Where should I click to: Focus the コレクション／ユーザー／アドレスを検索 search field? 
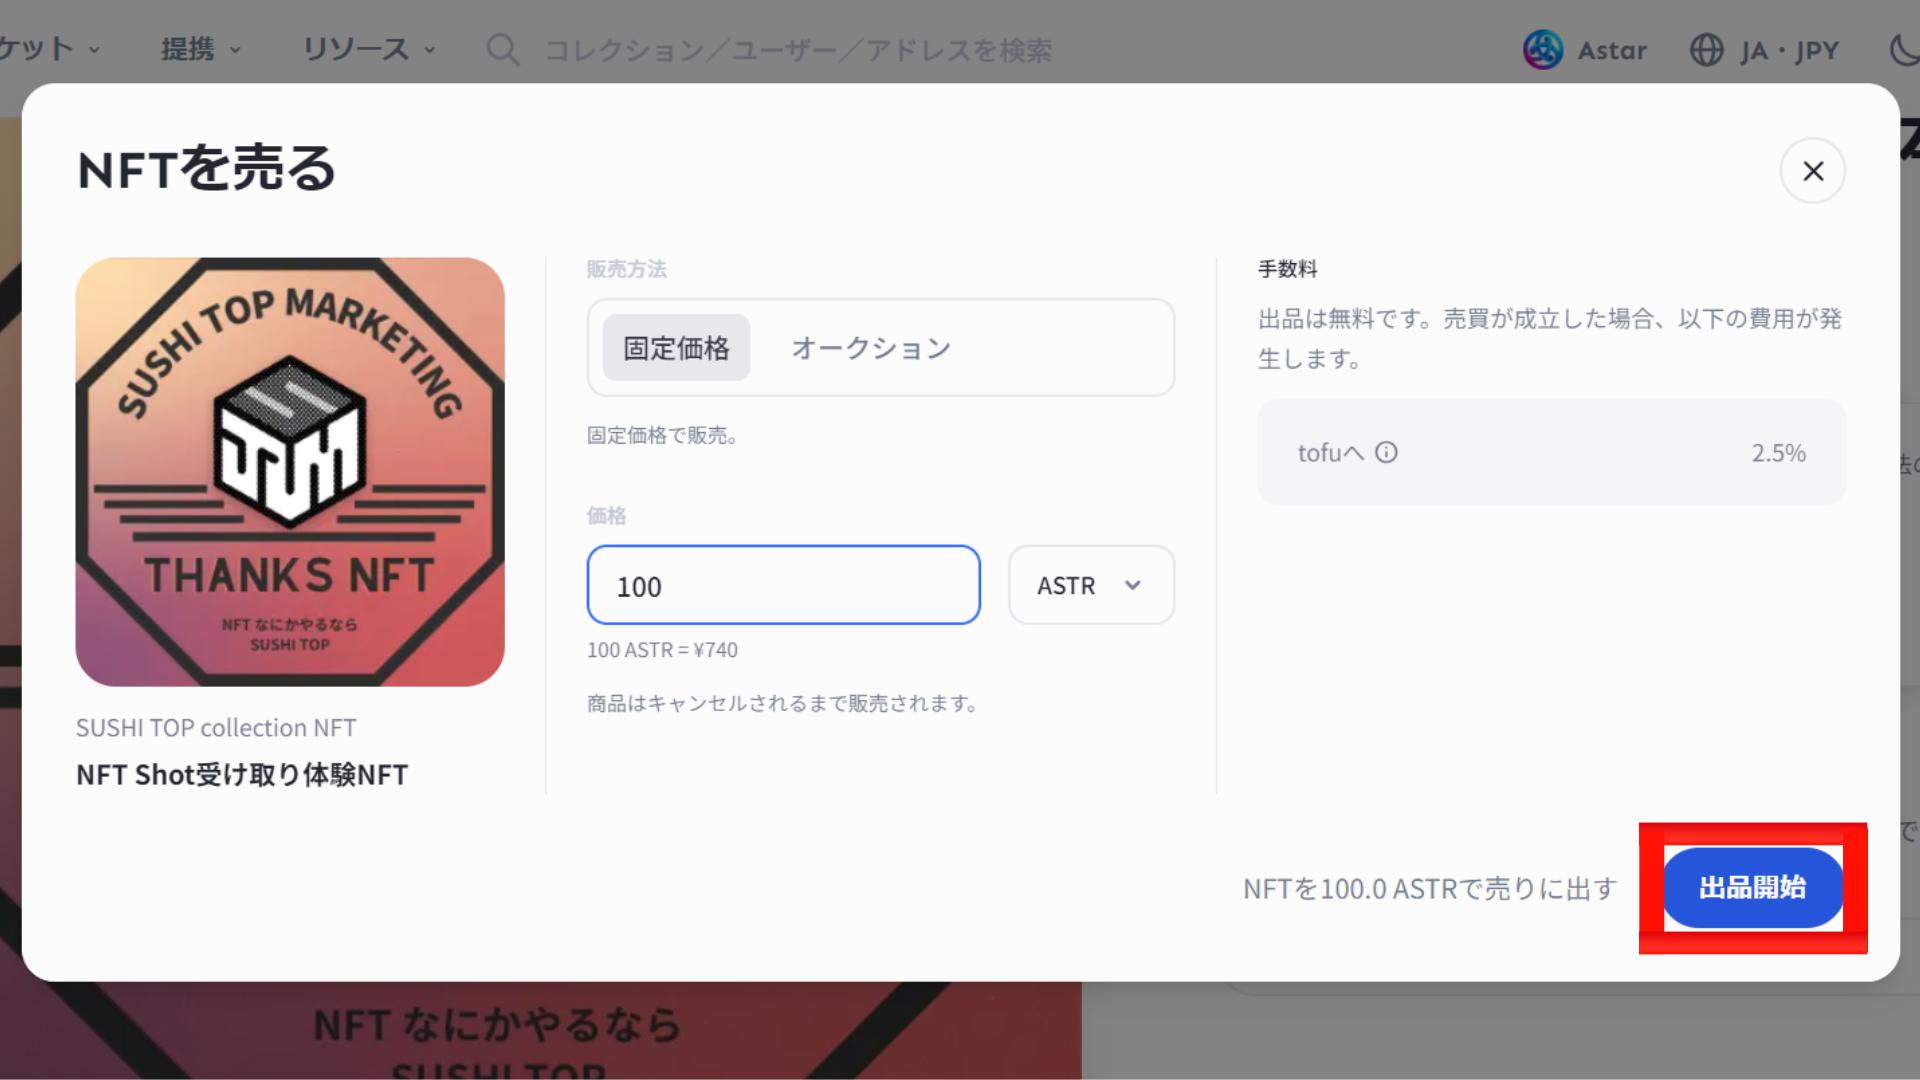pos(797,50)
